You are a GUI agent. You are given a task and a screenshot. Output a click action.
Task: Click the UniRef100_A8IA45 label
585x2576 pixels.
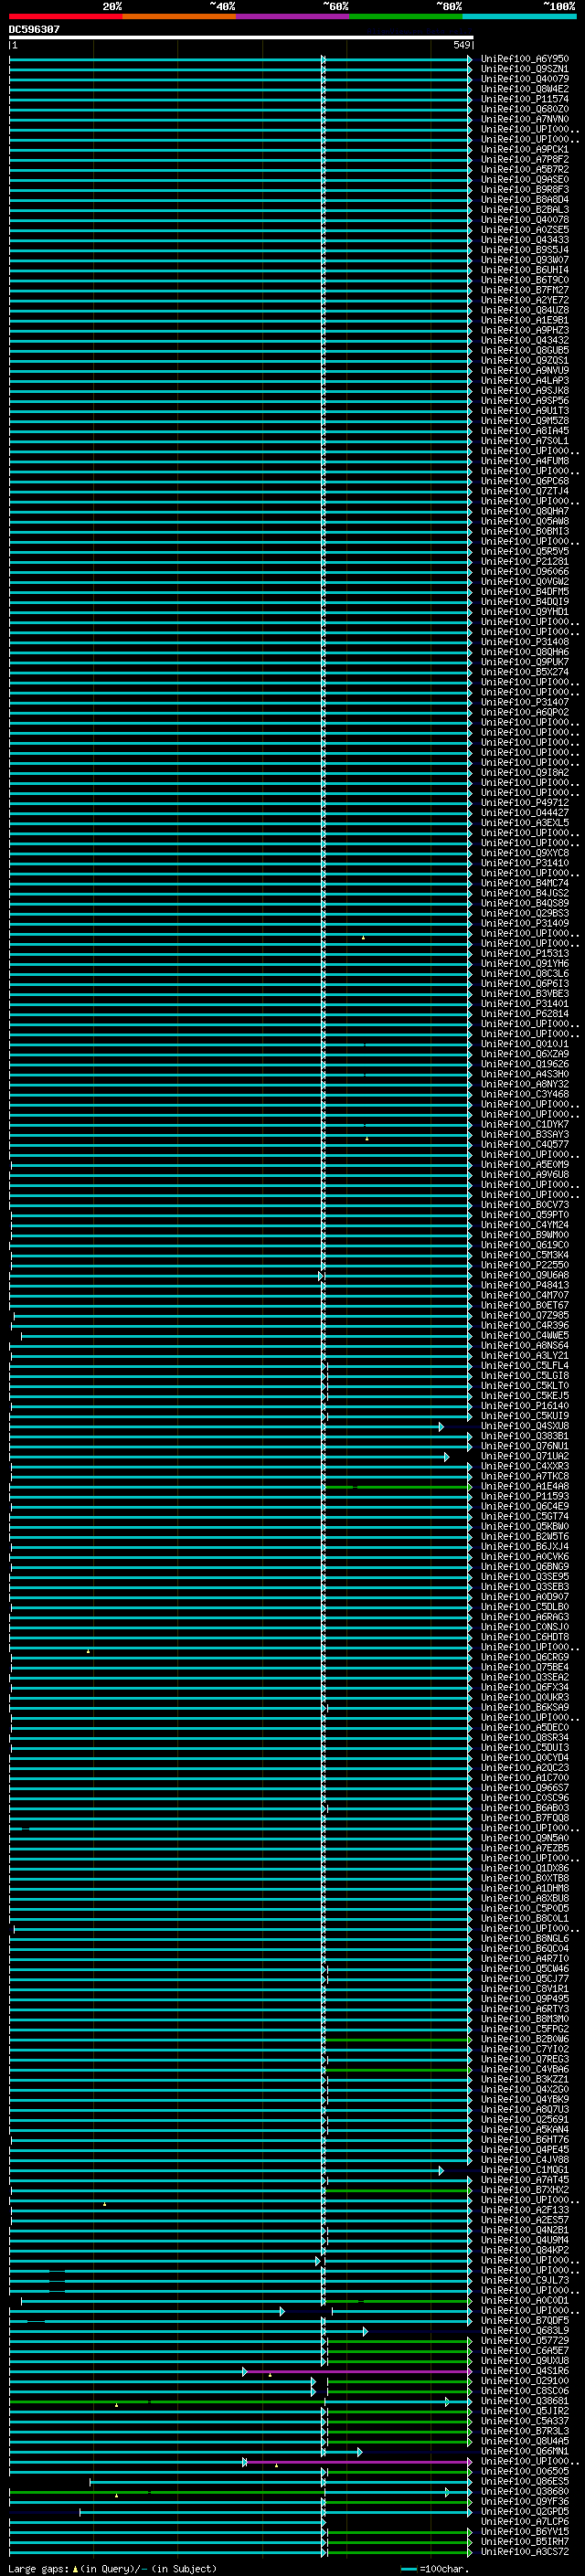pyautogui.click(x=525, y=431)
